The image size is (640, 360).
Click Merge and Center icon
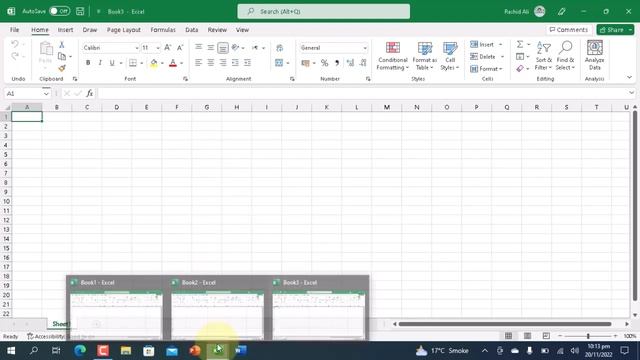pyautogui.click(x=279, y=63)
